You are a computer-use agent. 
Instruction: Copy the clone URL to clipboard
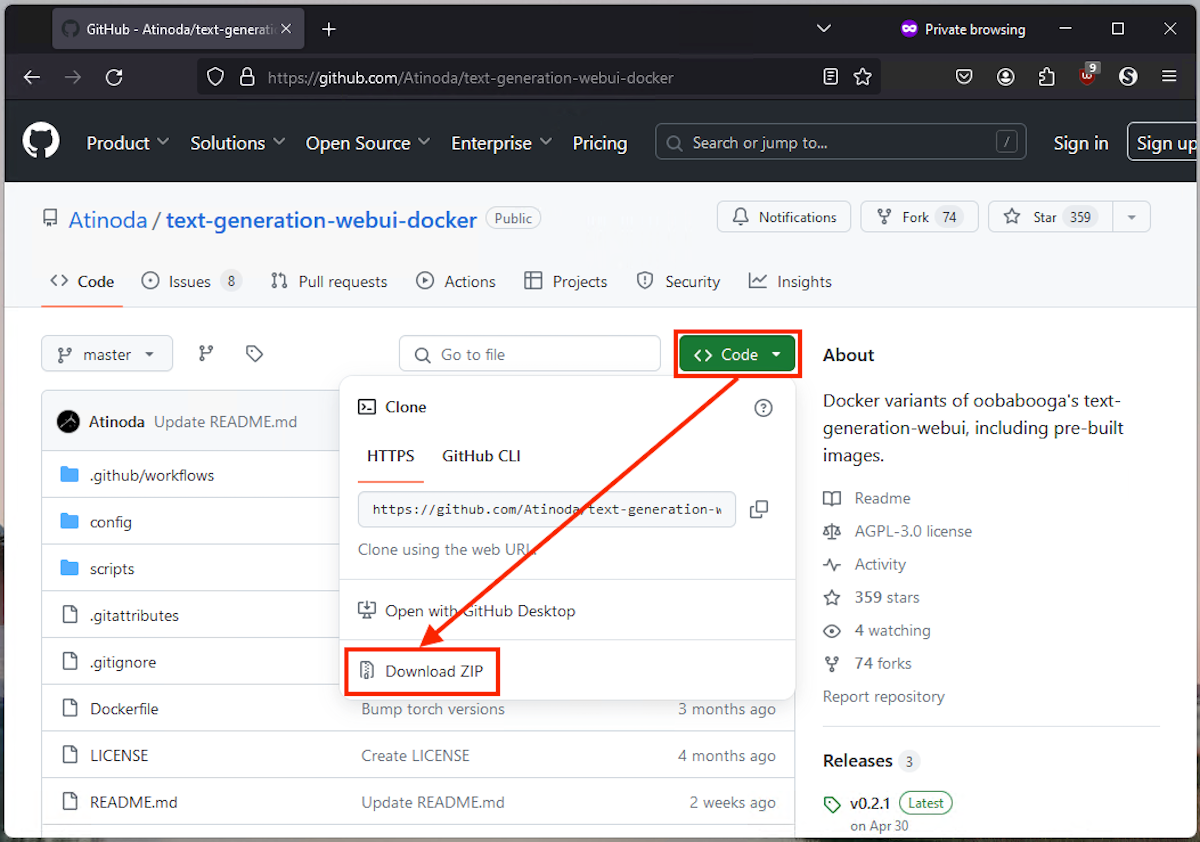tap(758, 509)
